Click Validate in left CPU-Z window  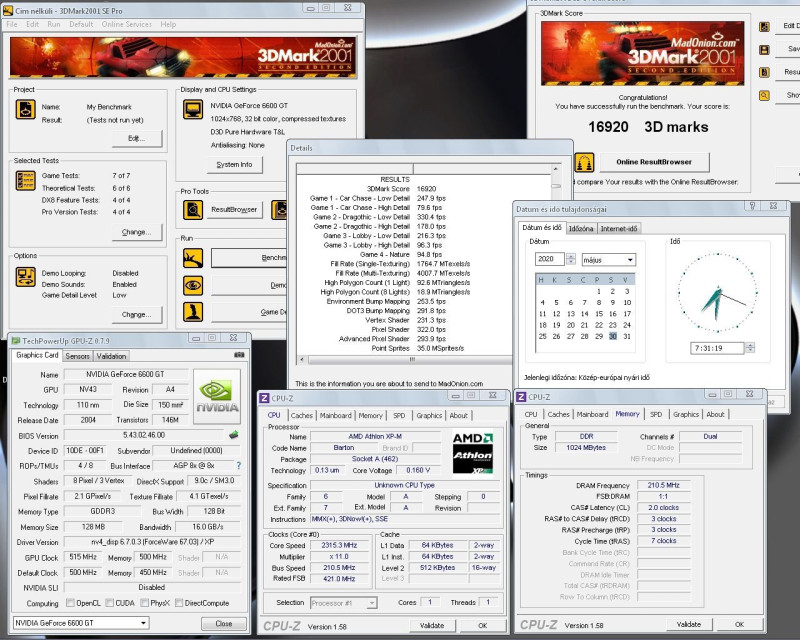(x=432, y=625)
